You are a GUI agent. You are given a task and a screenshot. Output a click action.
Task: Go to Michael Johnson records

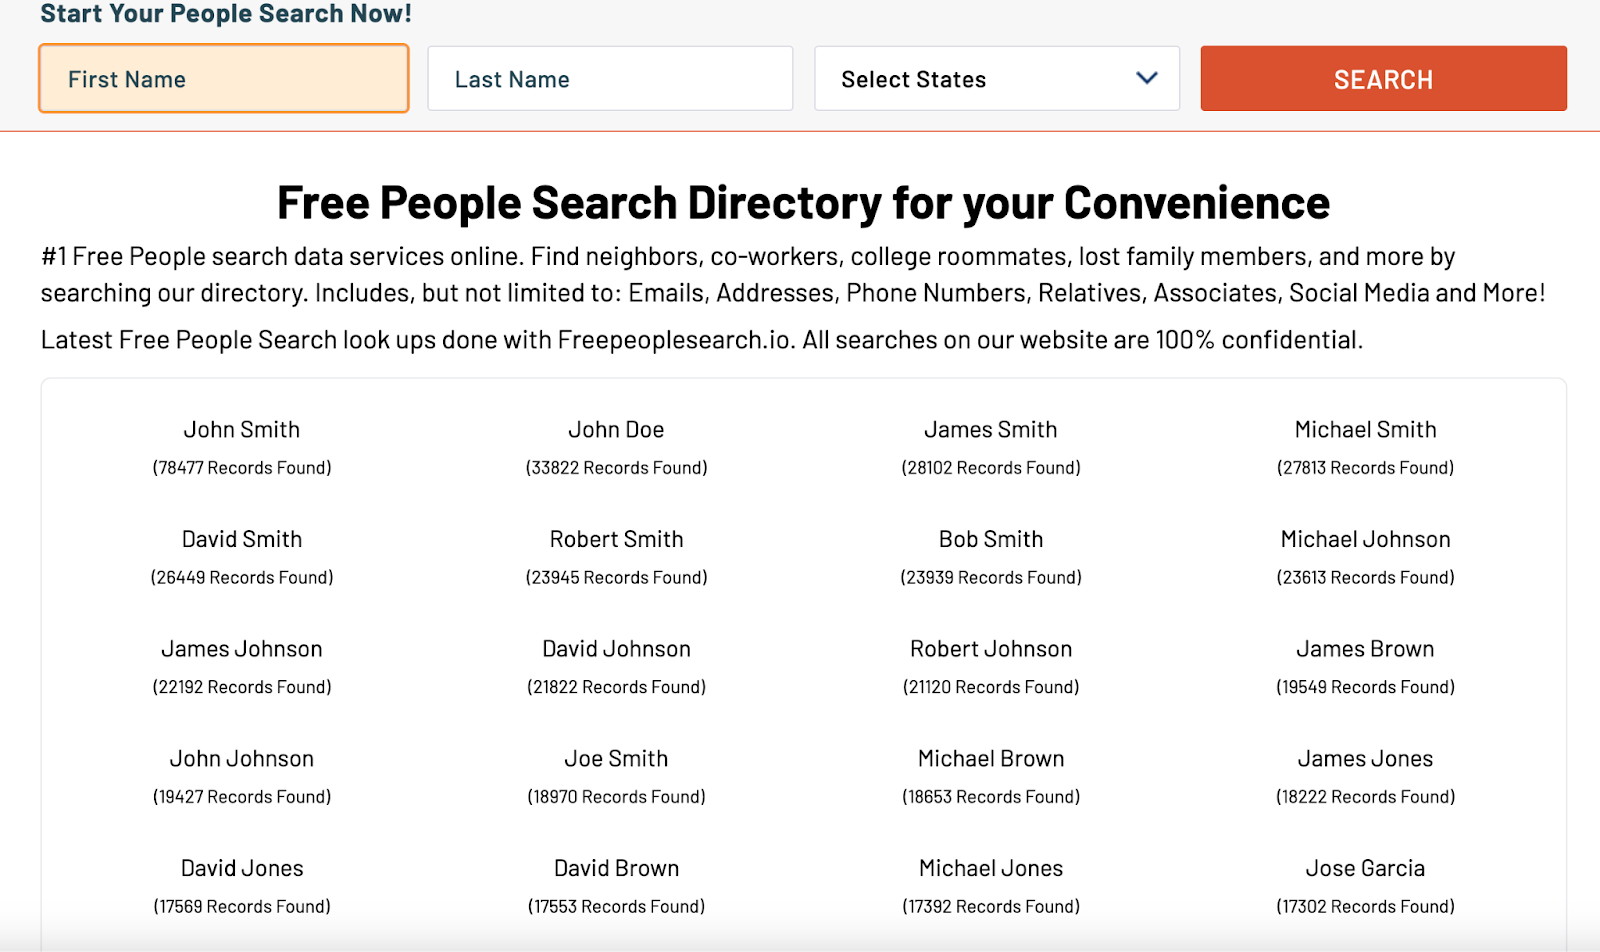click(1365, 540)
